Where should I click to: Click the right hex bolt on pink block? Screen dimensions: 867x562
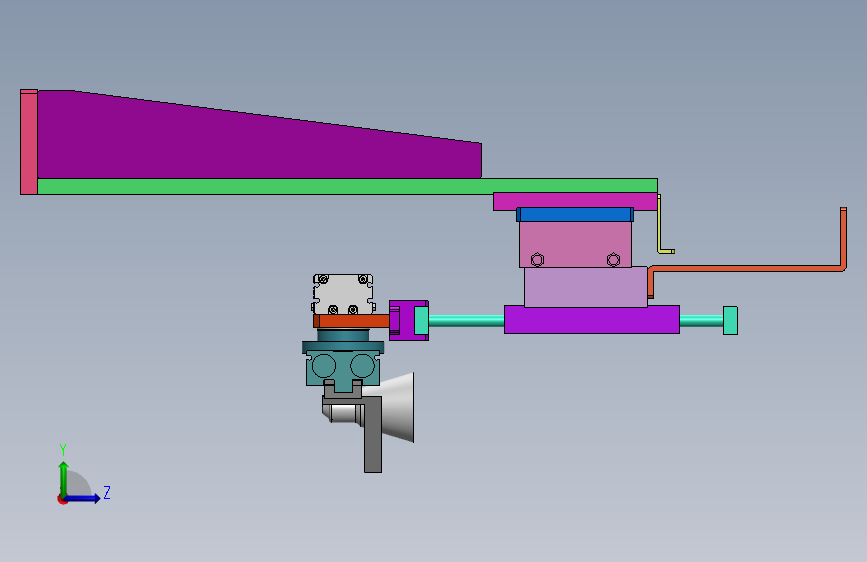point(613,259)
